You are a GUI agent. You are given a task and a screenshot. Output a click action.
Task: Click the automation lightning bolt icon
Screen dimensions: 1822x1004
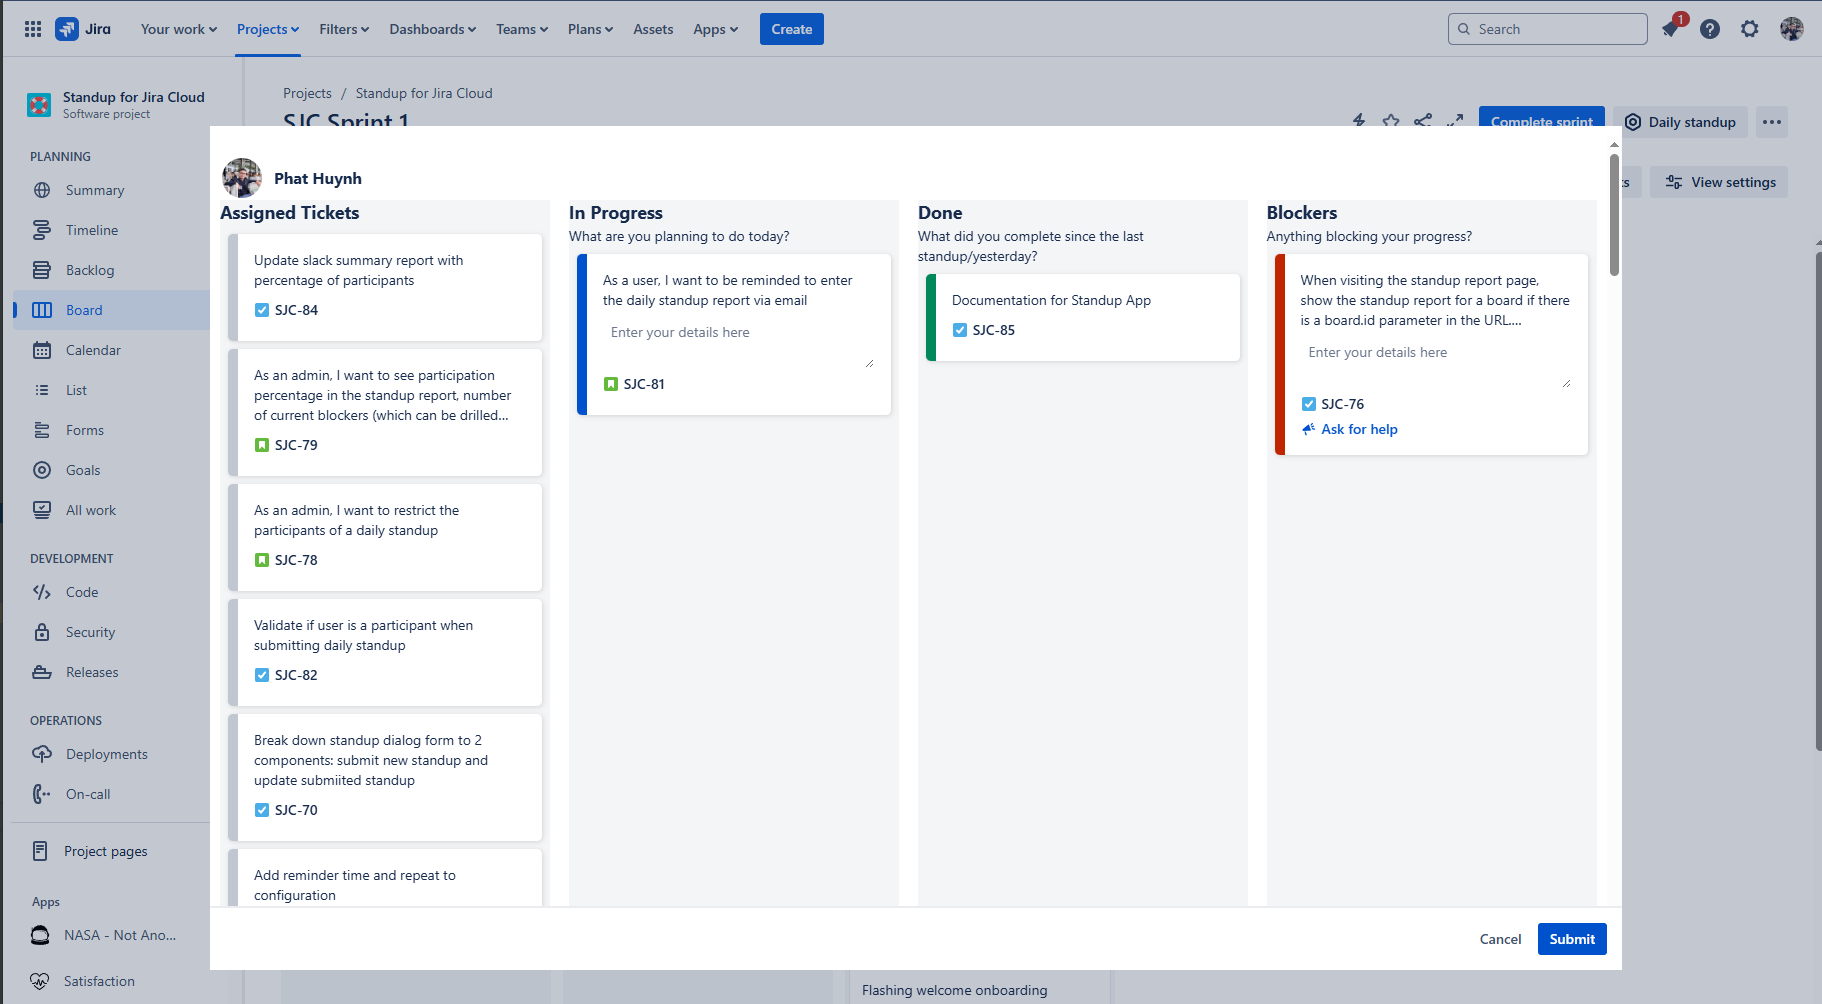click(x=1359, y=120)
